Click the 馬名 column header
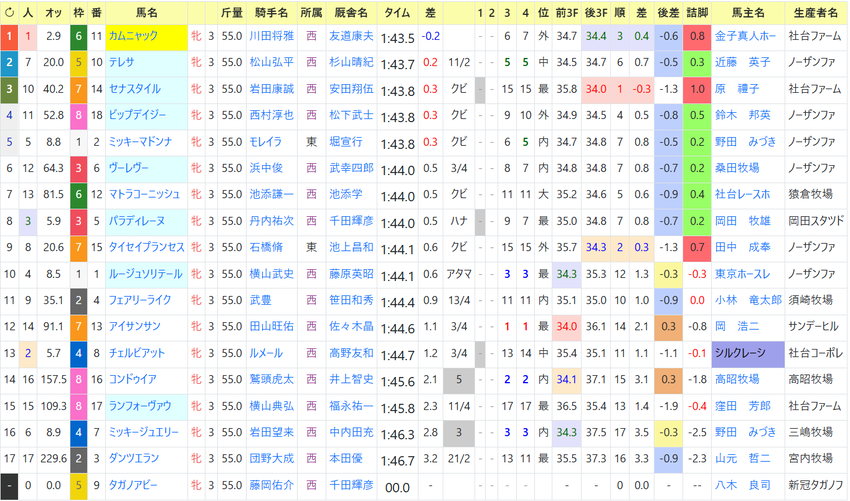 (x=146, y=12)
